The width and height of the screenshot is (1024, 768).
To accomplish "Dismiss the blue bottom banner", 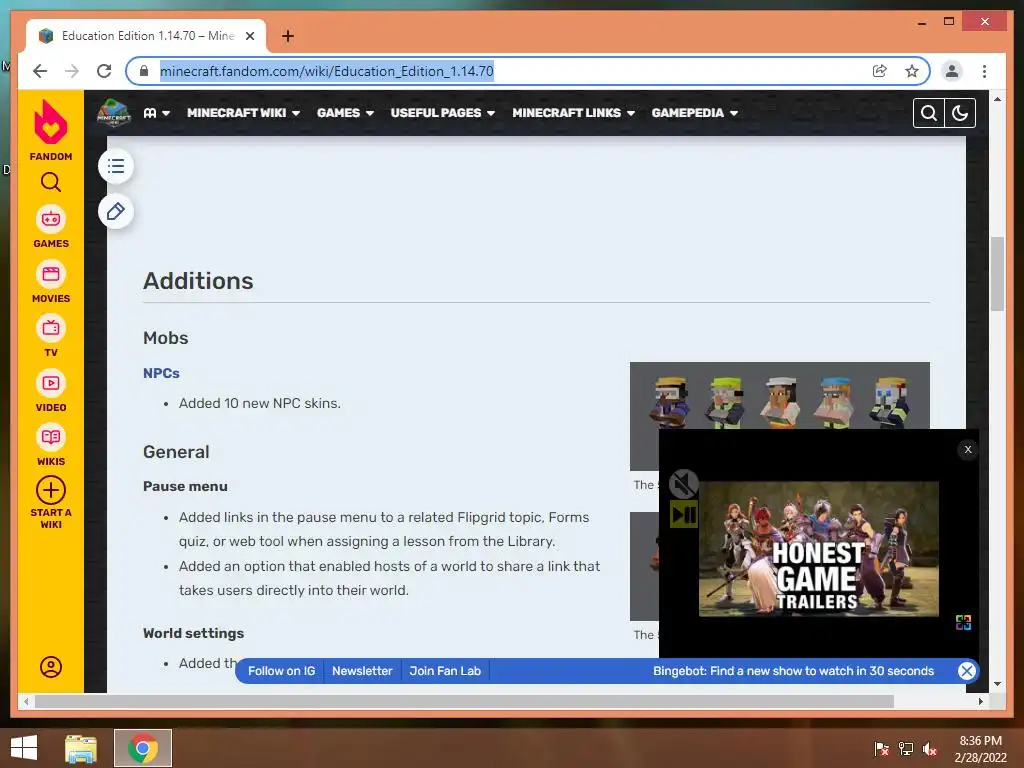I will pos(967,671).
